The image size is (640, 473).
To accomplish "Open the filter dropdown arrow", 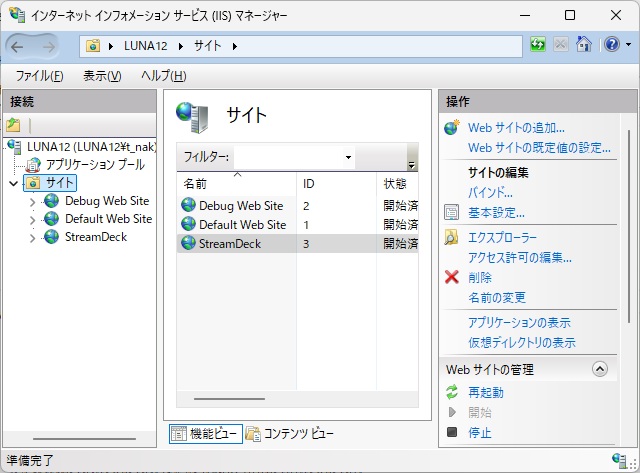I will coord(348,158).
